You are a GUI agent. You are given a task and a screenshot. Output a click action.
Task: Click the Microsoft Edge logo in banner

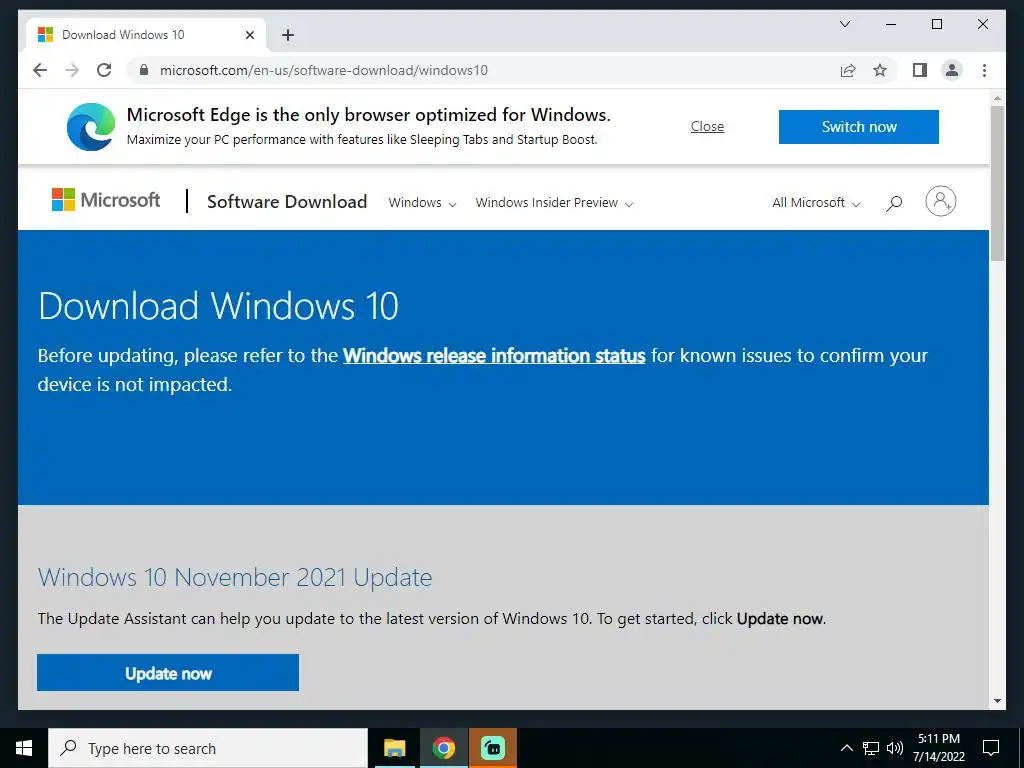click(x=91, y=127)
